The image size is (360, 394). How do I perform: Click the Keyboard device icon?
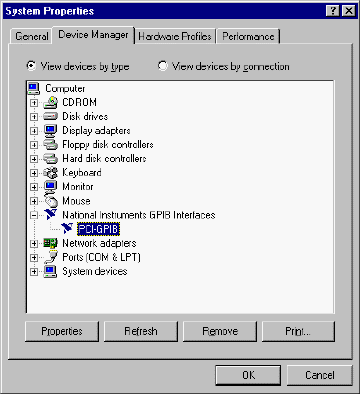(51, 173)
